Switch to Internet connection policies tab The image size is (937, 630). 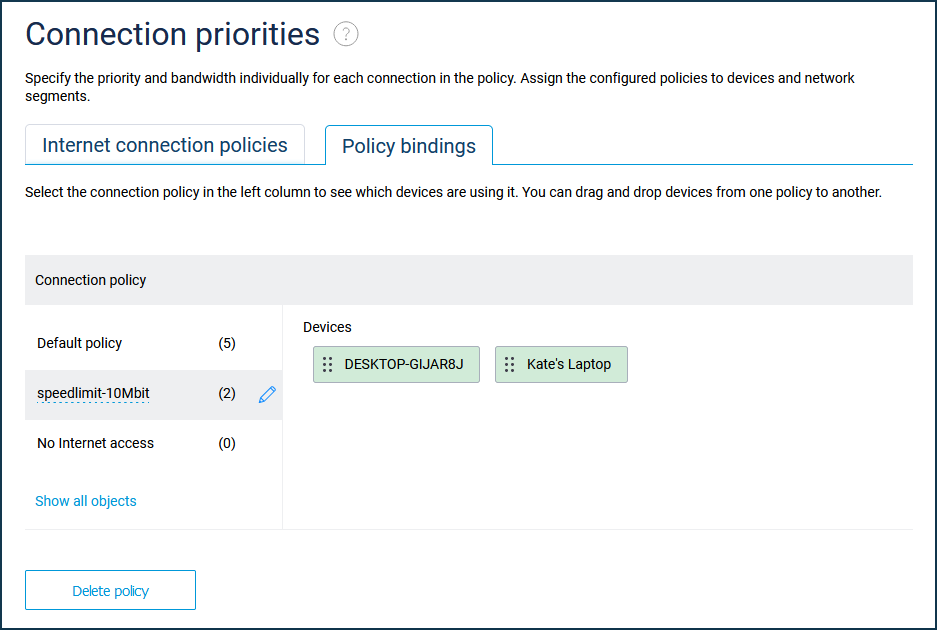tap(165, 145)
